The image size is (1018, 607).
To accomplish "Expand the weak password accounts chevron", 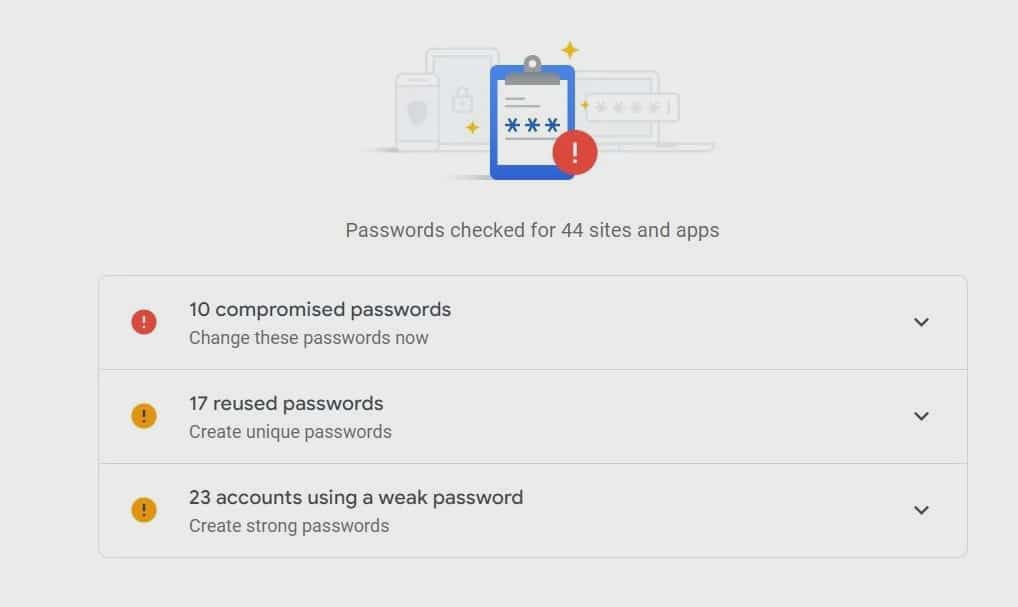I will [x=921, y=510].
